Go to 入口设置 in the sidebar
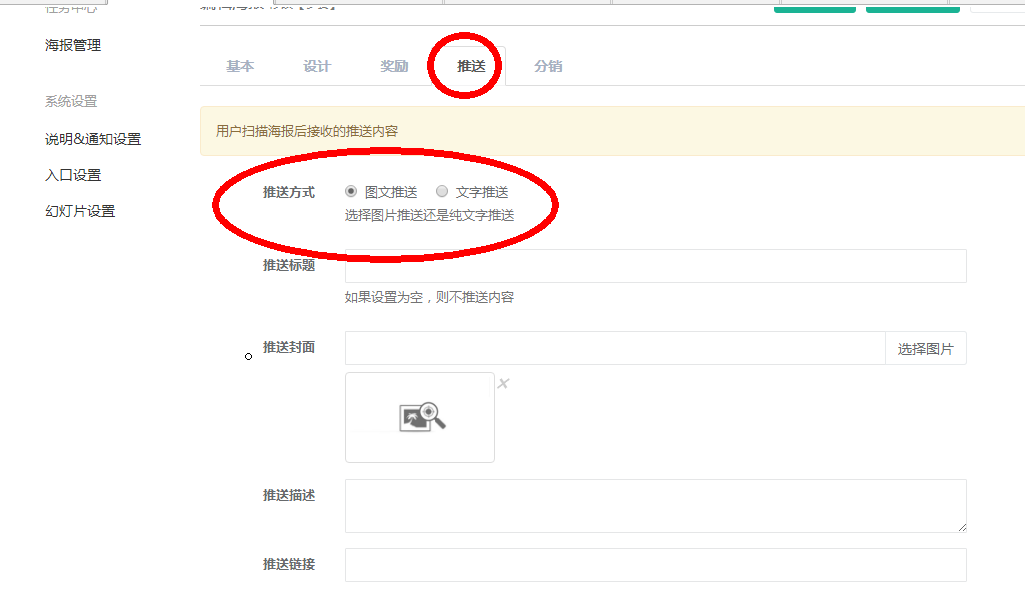This screenshot has height=603, width=1025. coord(73,175)
